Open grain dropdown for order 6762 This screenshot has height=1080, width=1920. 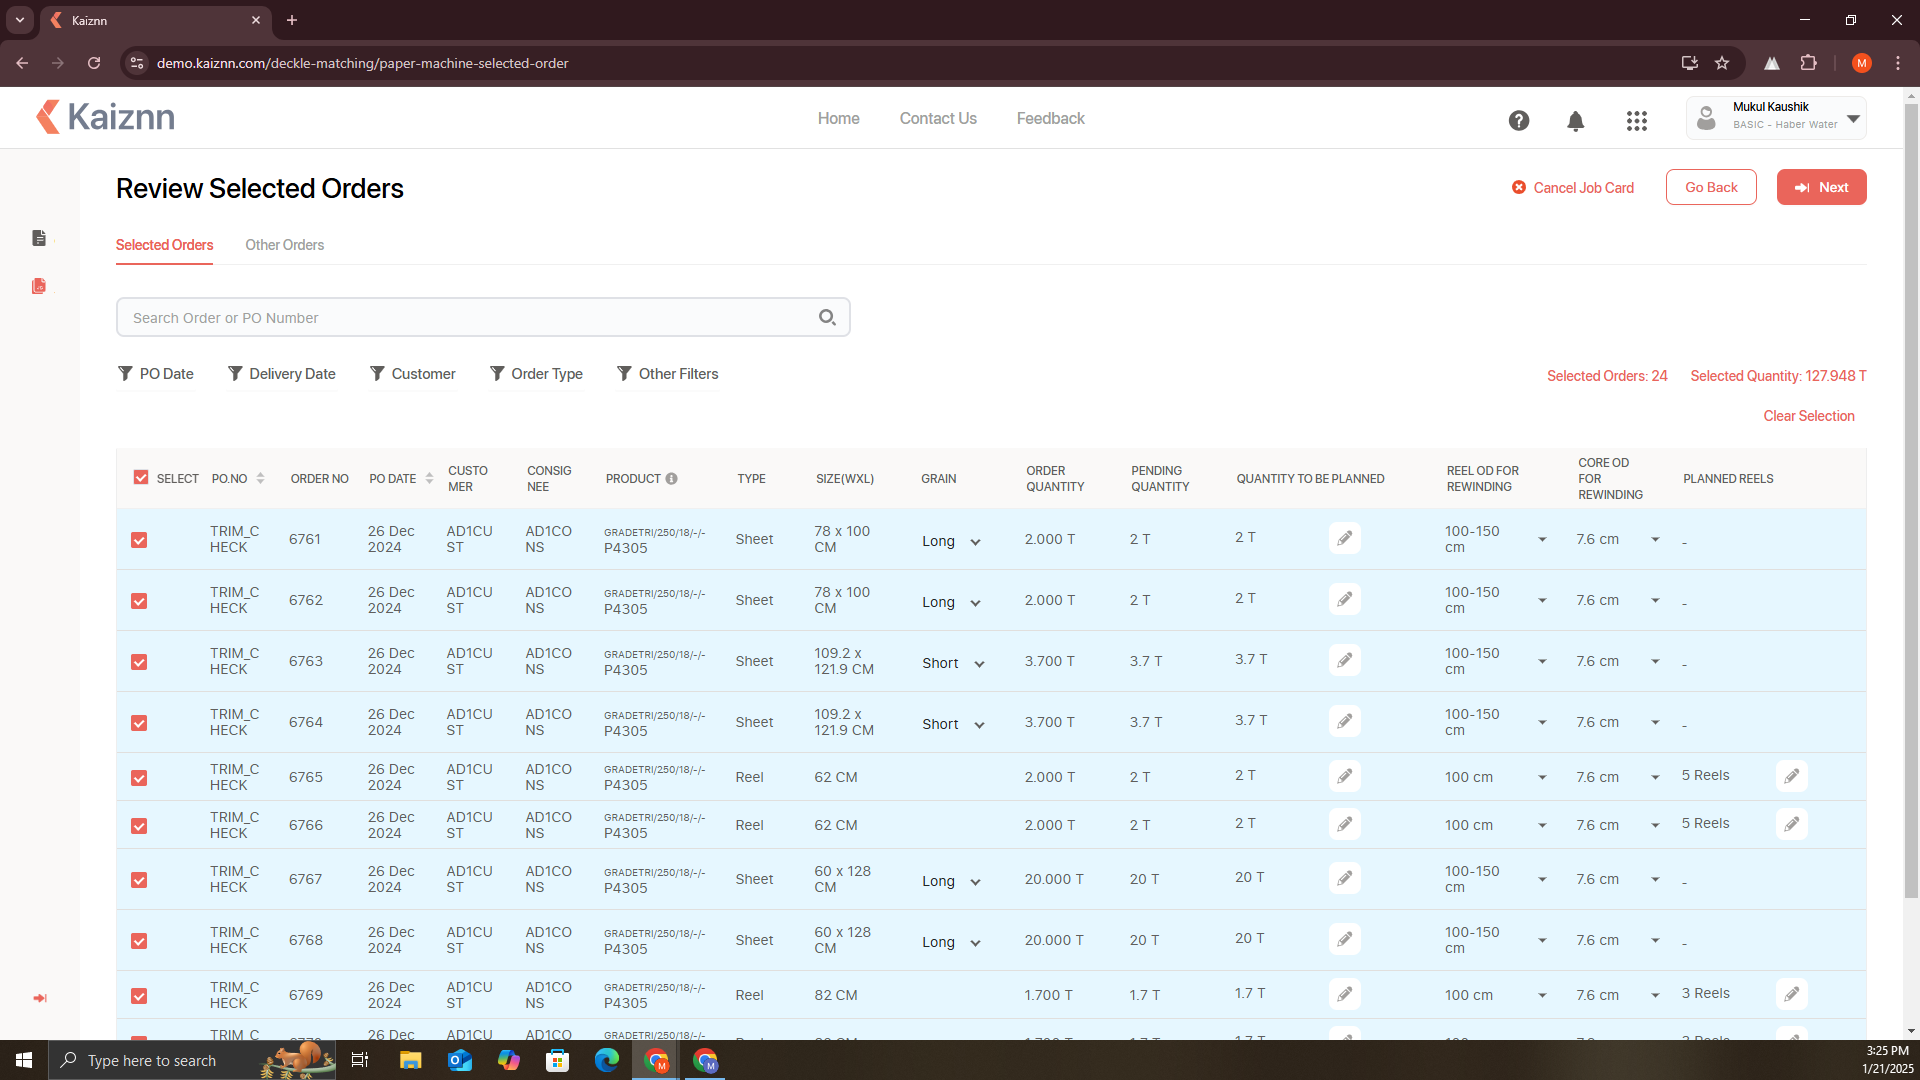tap(975, 603)
